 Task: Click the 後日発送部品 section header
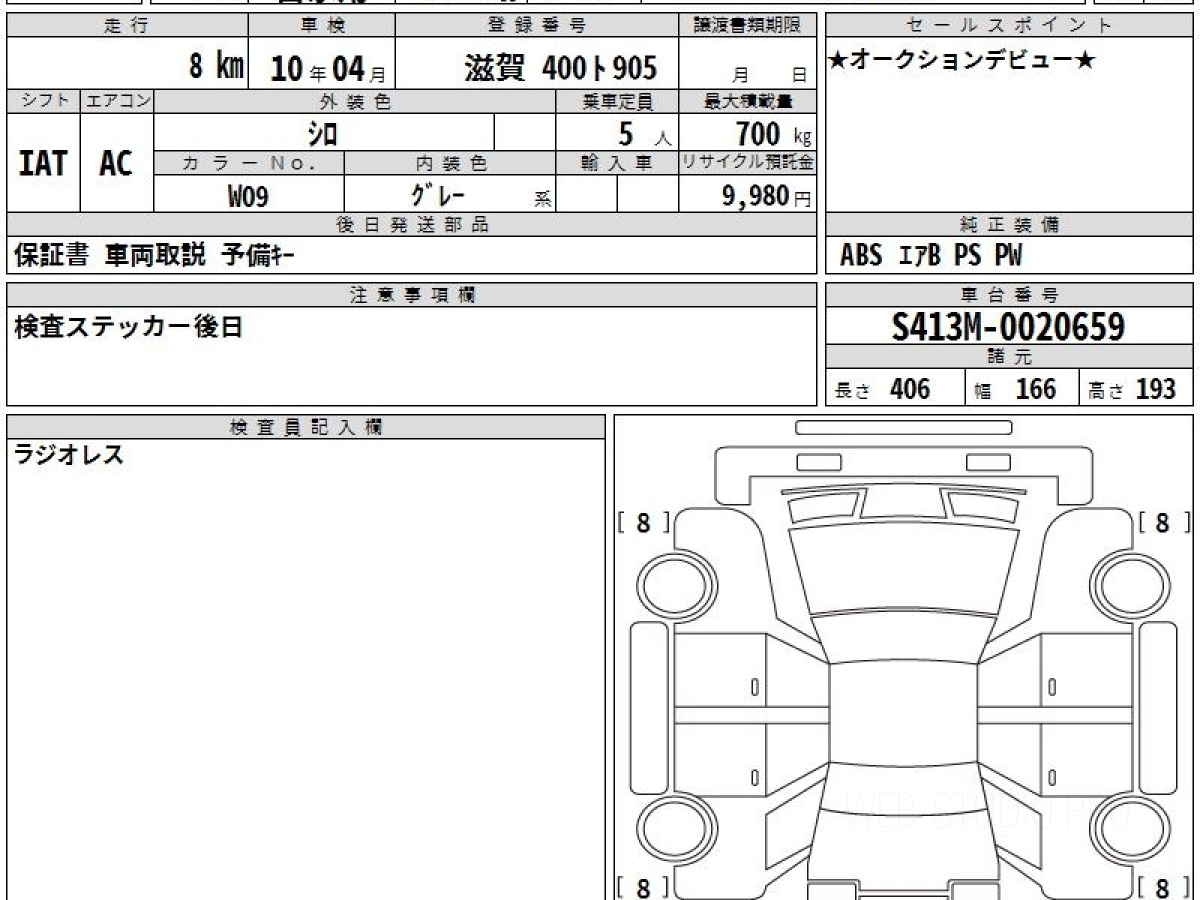(412, 224)
